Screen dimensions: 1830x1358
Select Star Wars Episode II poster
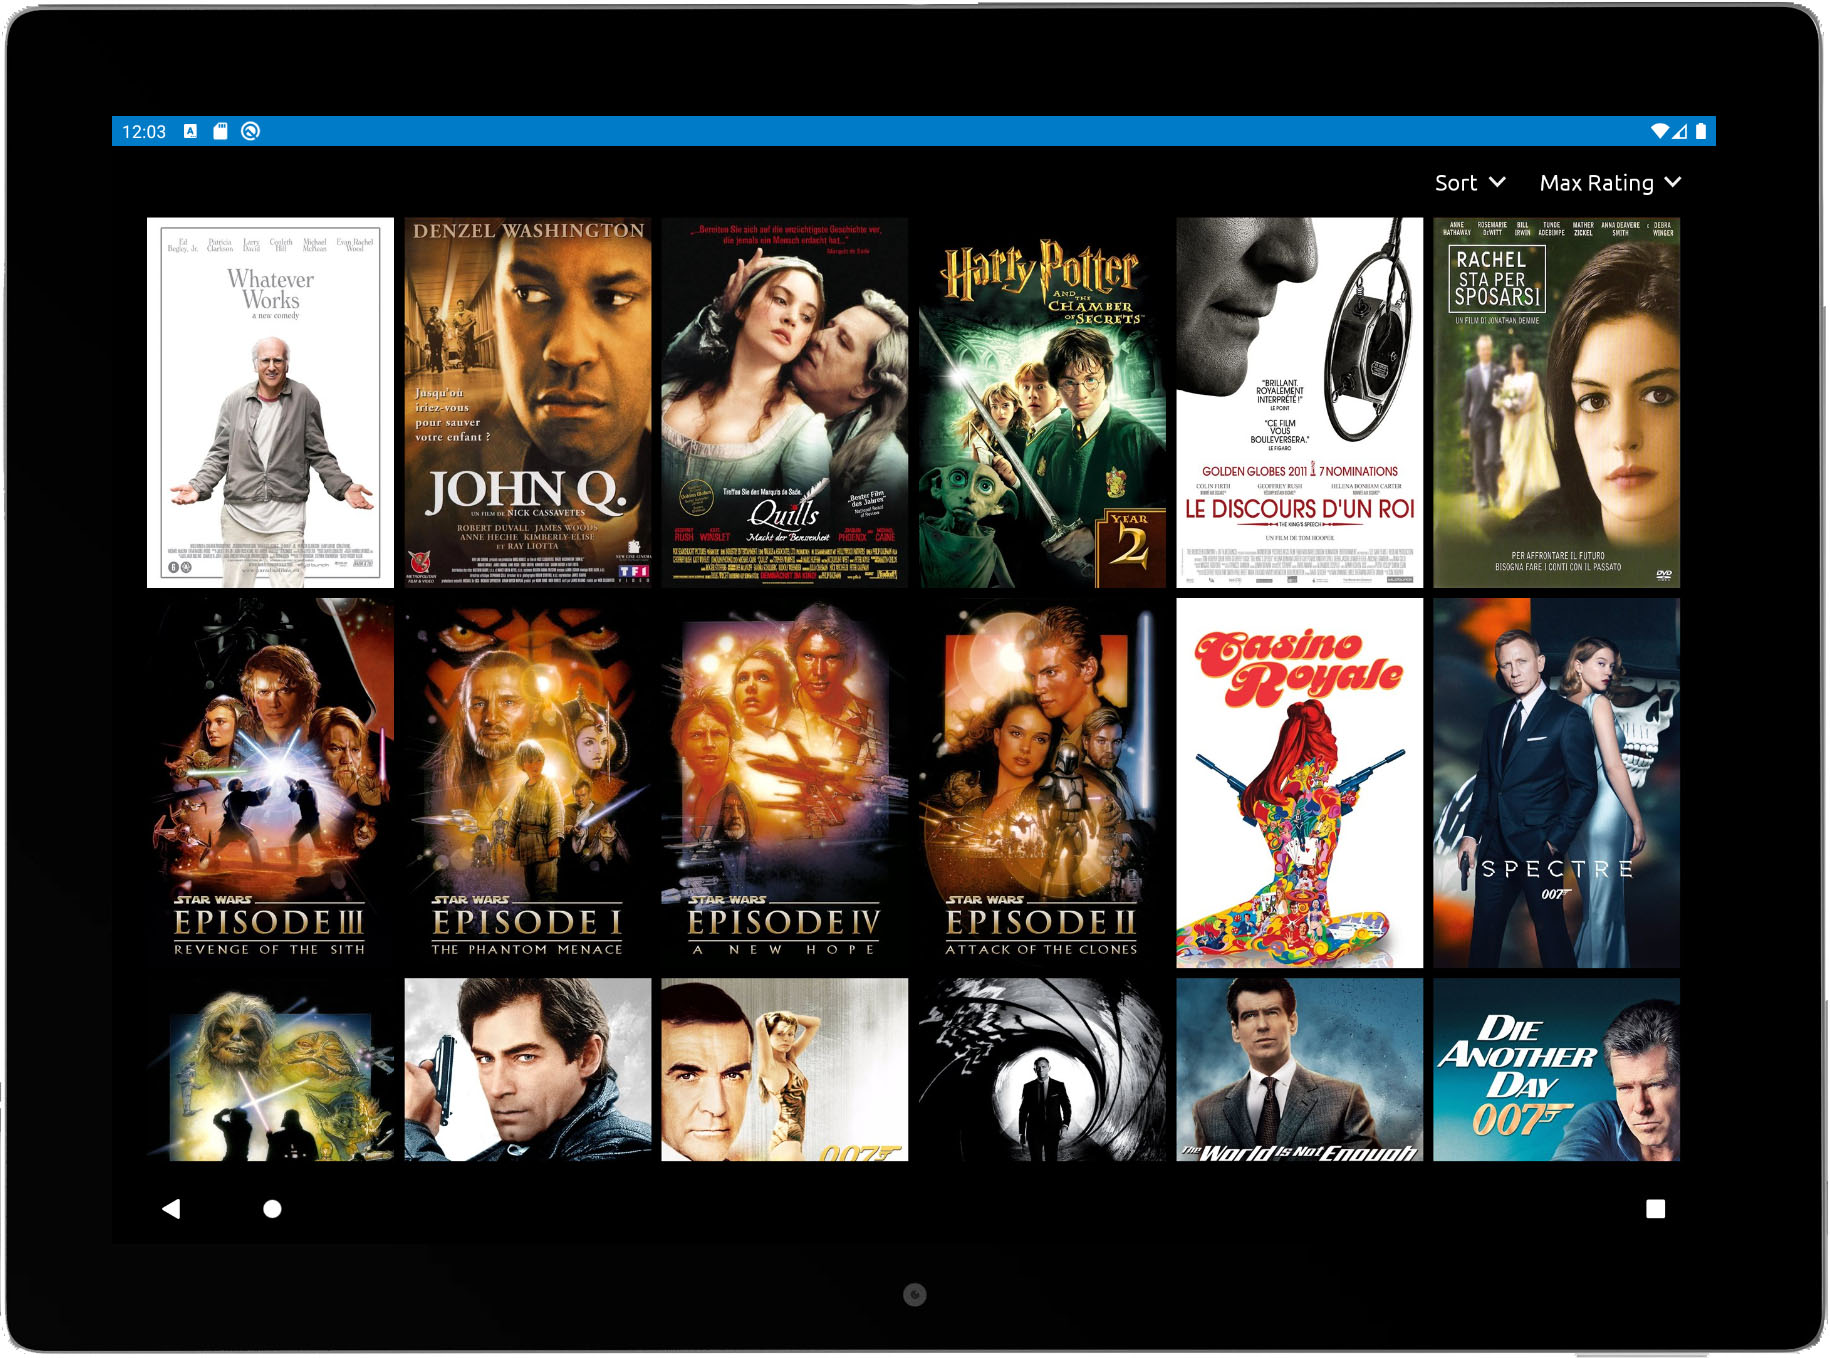click(1042, 783)
